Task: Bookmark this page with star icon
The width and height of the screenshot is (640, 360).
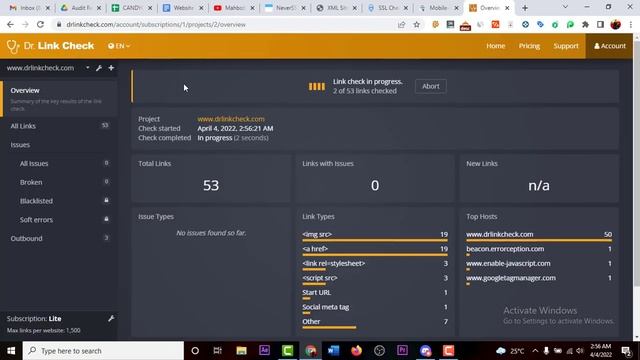Action: coord(416,24)
